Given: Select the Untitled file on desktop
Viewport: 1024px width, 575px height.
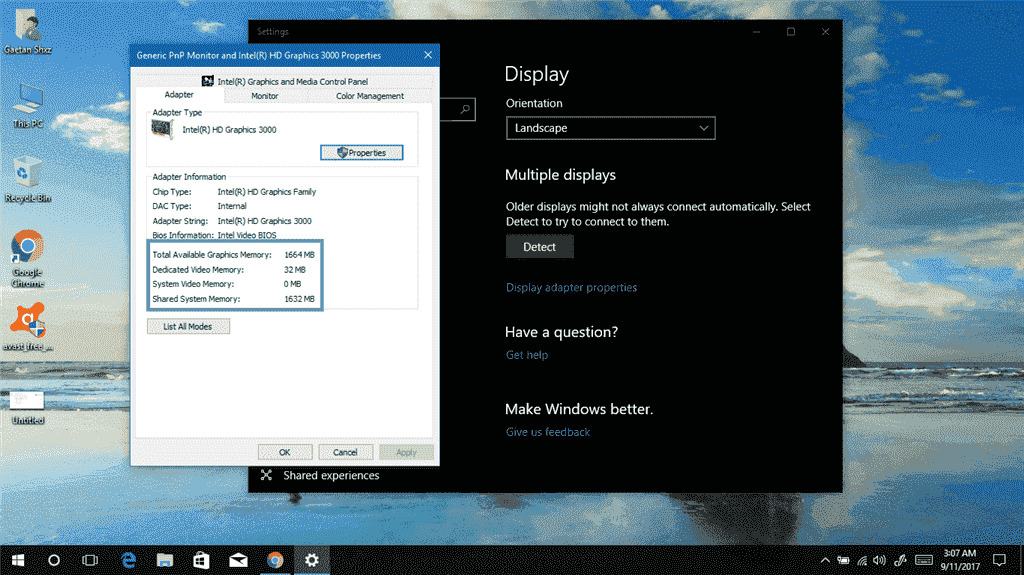Looking at the screenshot, I should coord(27,408).
